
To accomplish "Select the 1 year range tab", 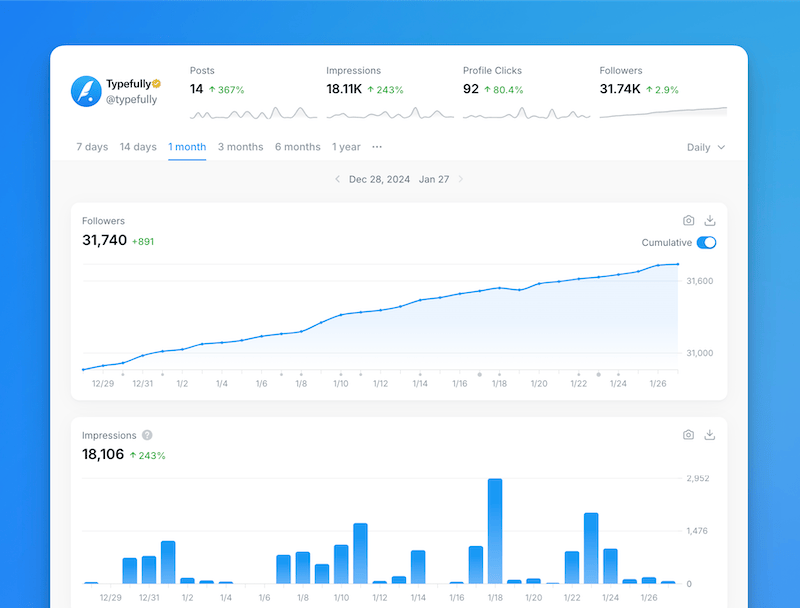I will coord(346,147).
